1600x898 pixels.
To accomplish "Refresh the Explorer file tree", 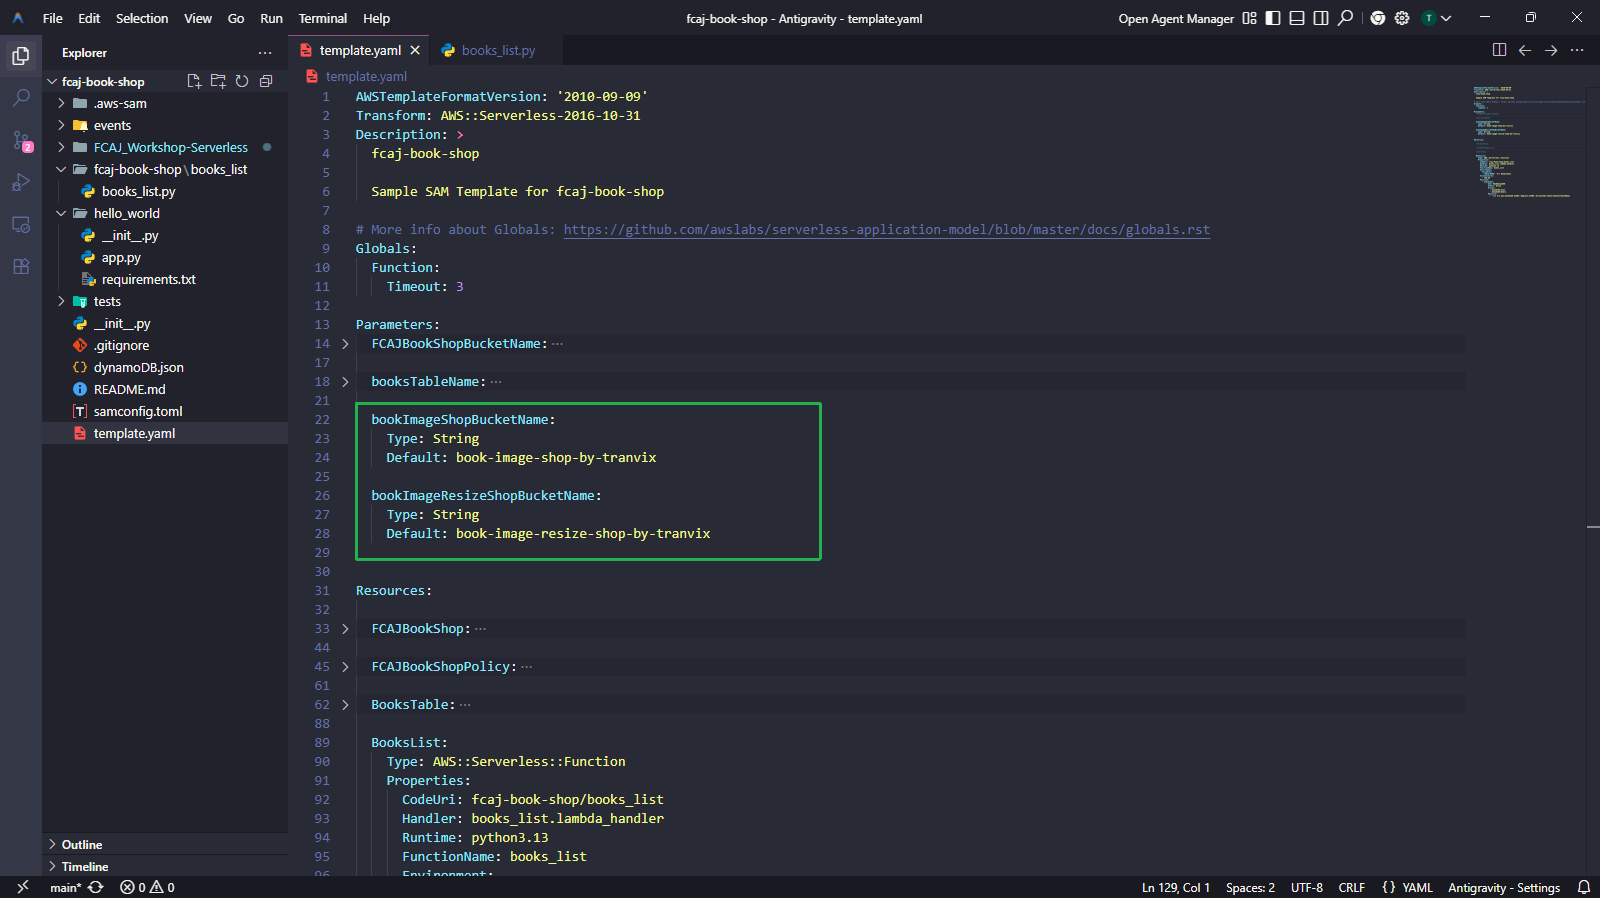I will coord(242,81).
